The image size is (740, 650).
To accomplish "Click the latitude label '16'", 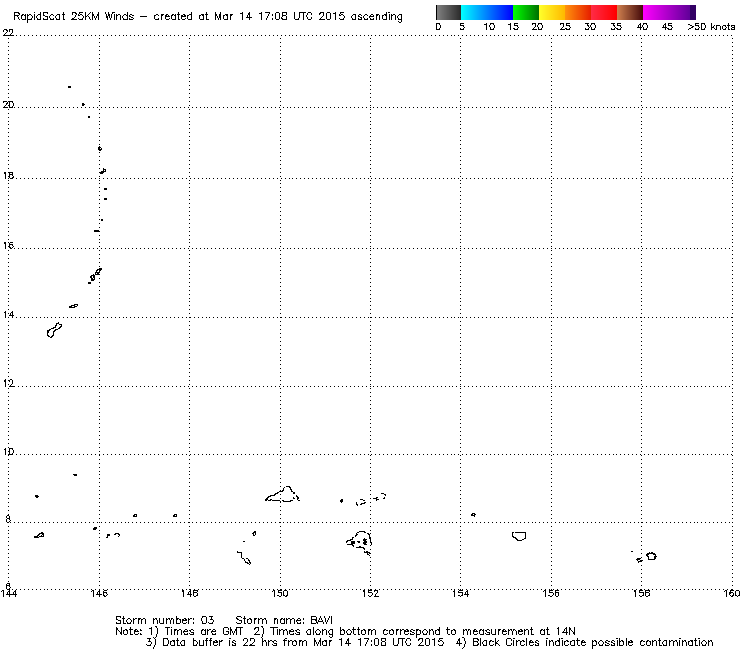I will pos(8,245).
